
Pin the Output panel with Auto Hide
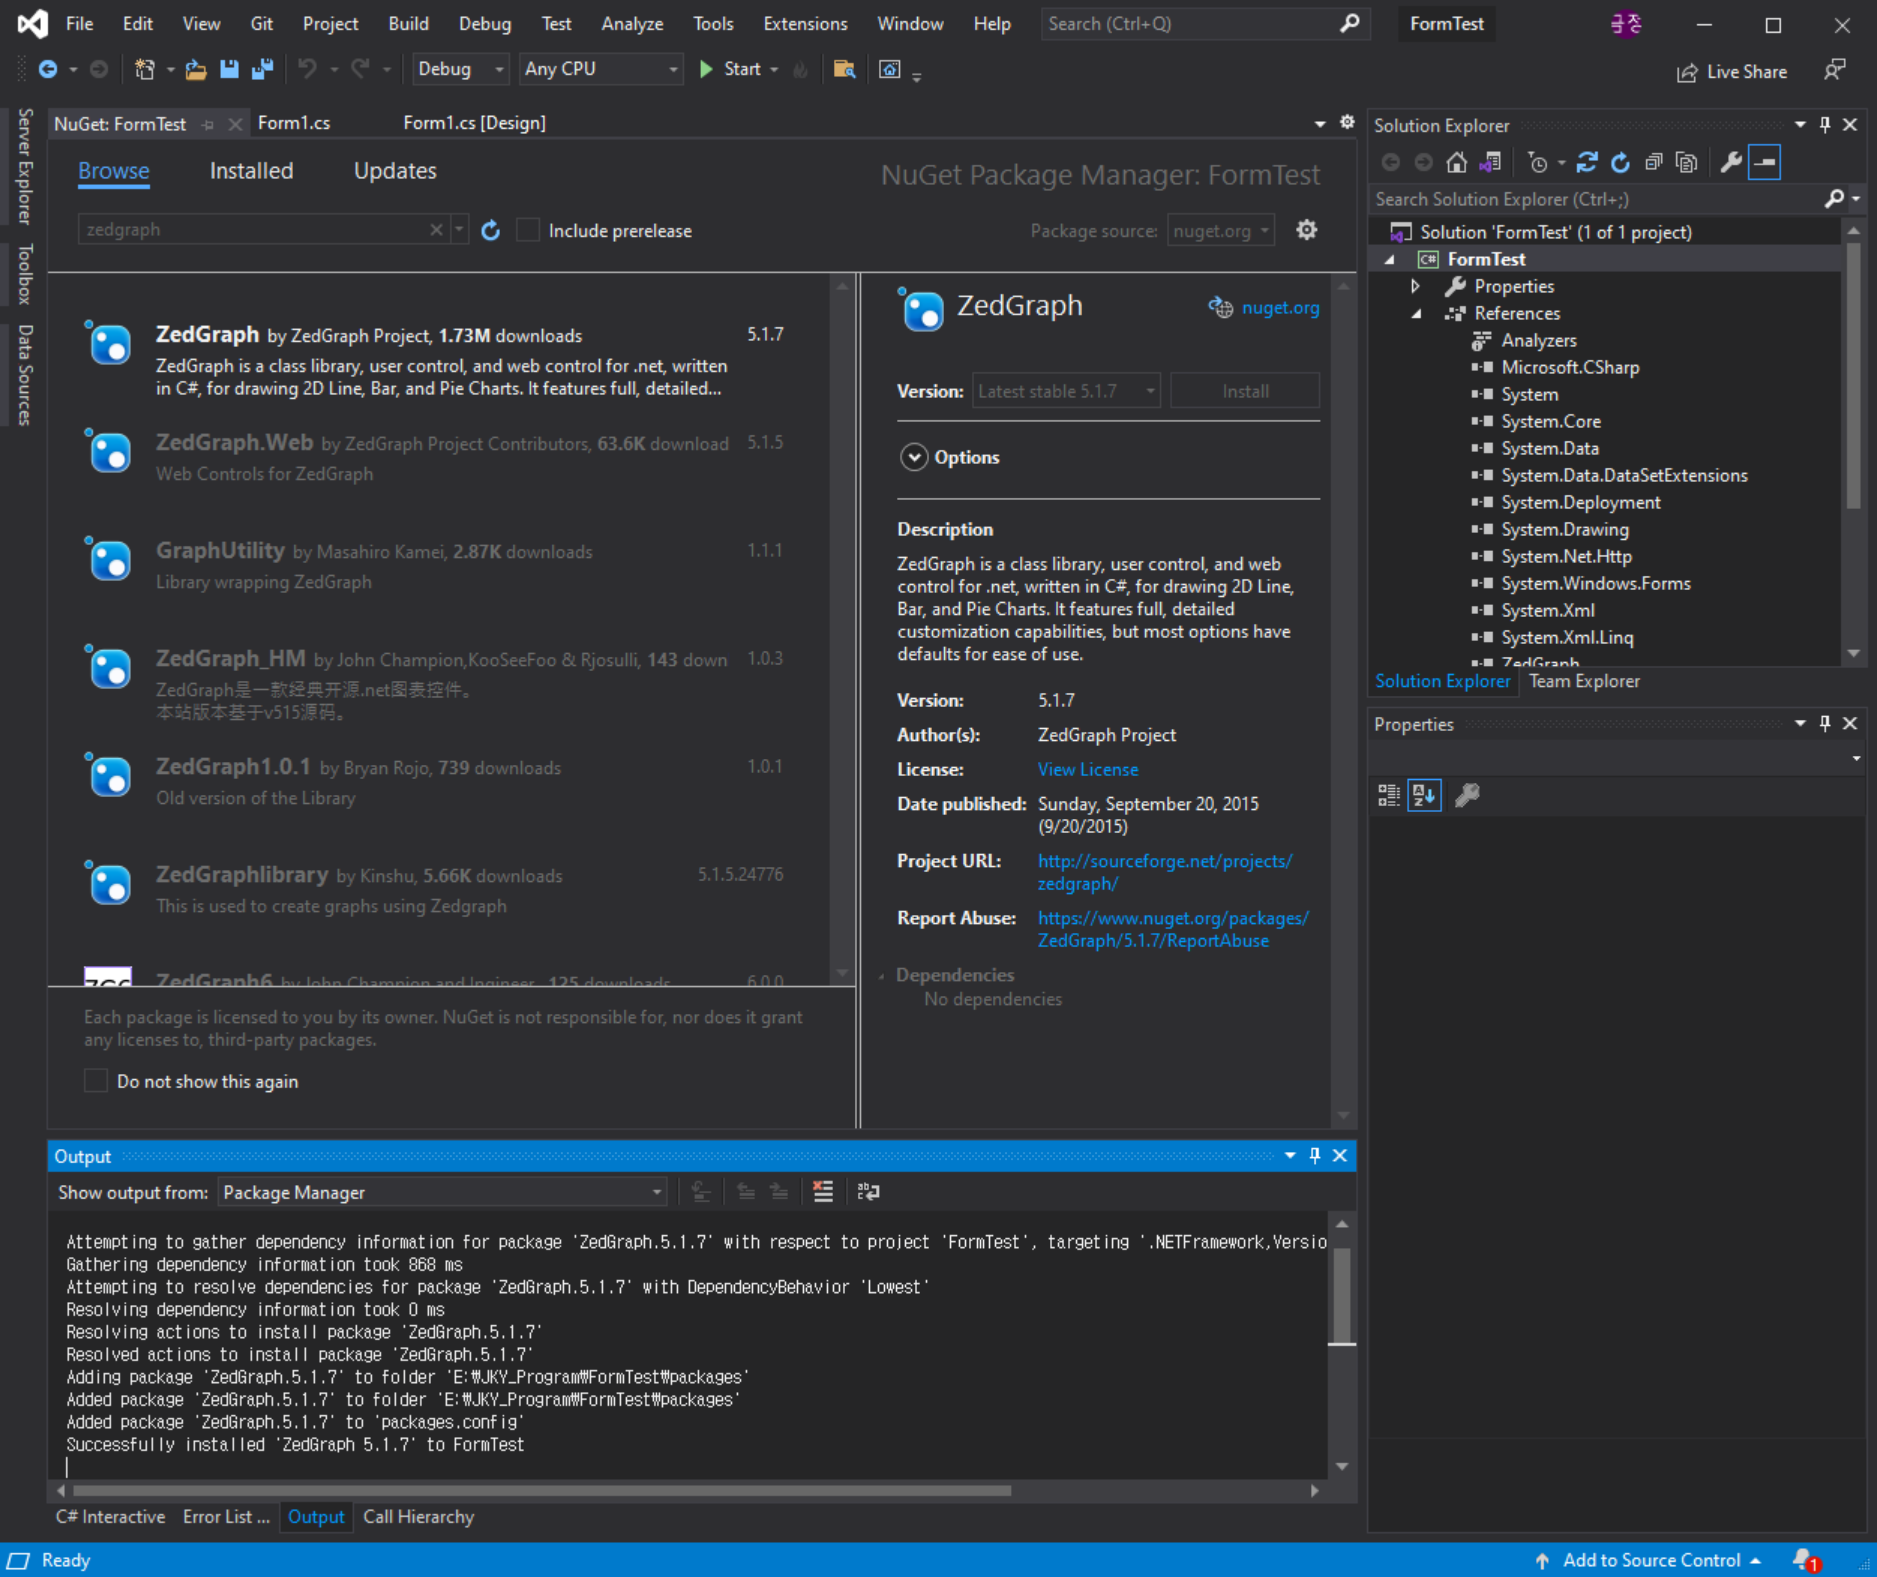tap(1315, 1155)
